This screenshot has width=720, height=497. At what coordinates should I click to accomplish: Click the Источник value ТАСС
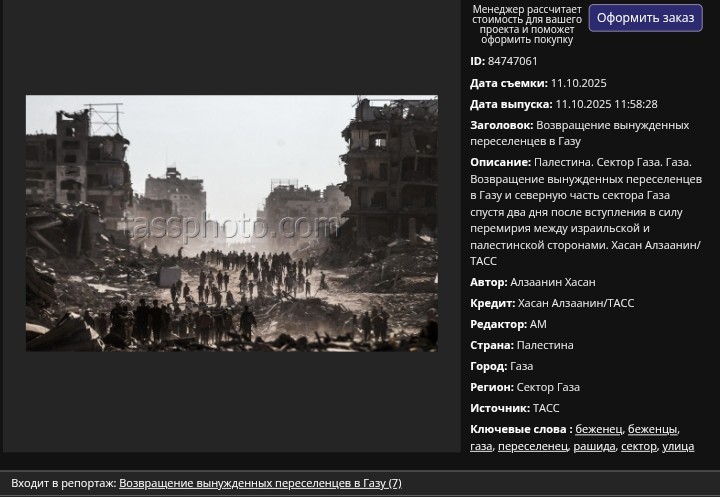pos(545,408)
